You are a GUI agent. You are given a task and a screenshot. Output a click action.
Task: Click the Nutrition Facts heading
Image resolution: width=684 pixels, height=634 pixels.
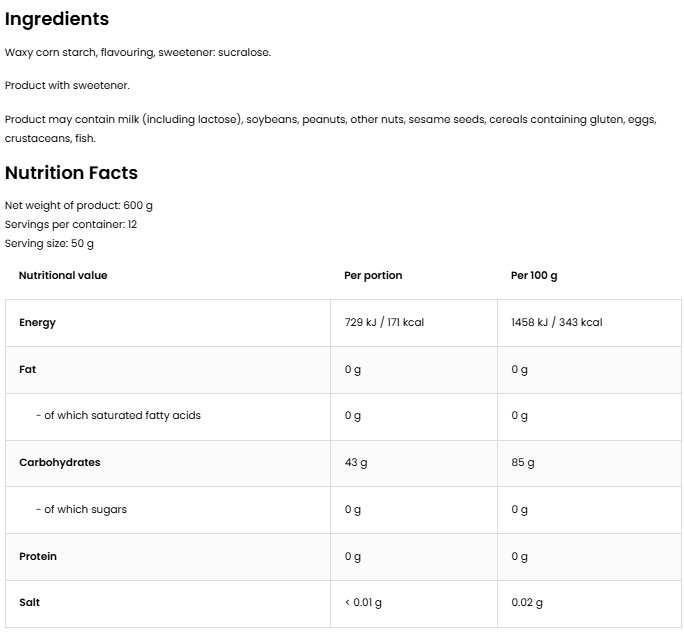coord(71,173)
